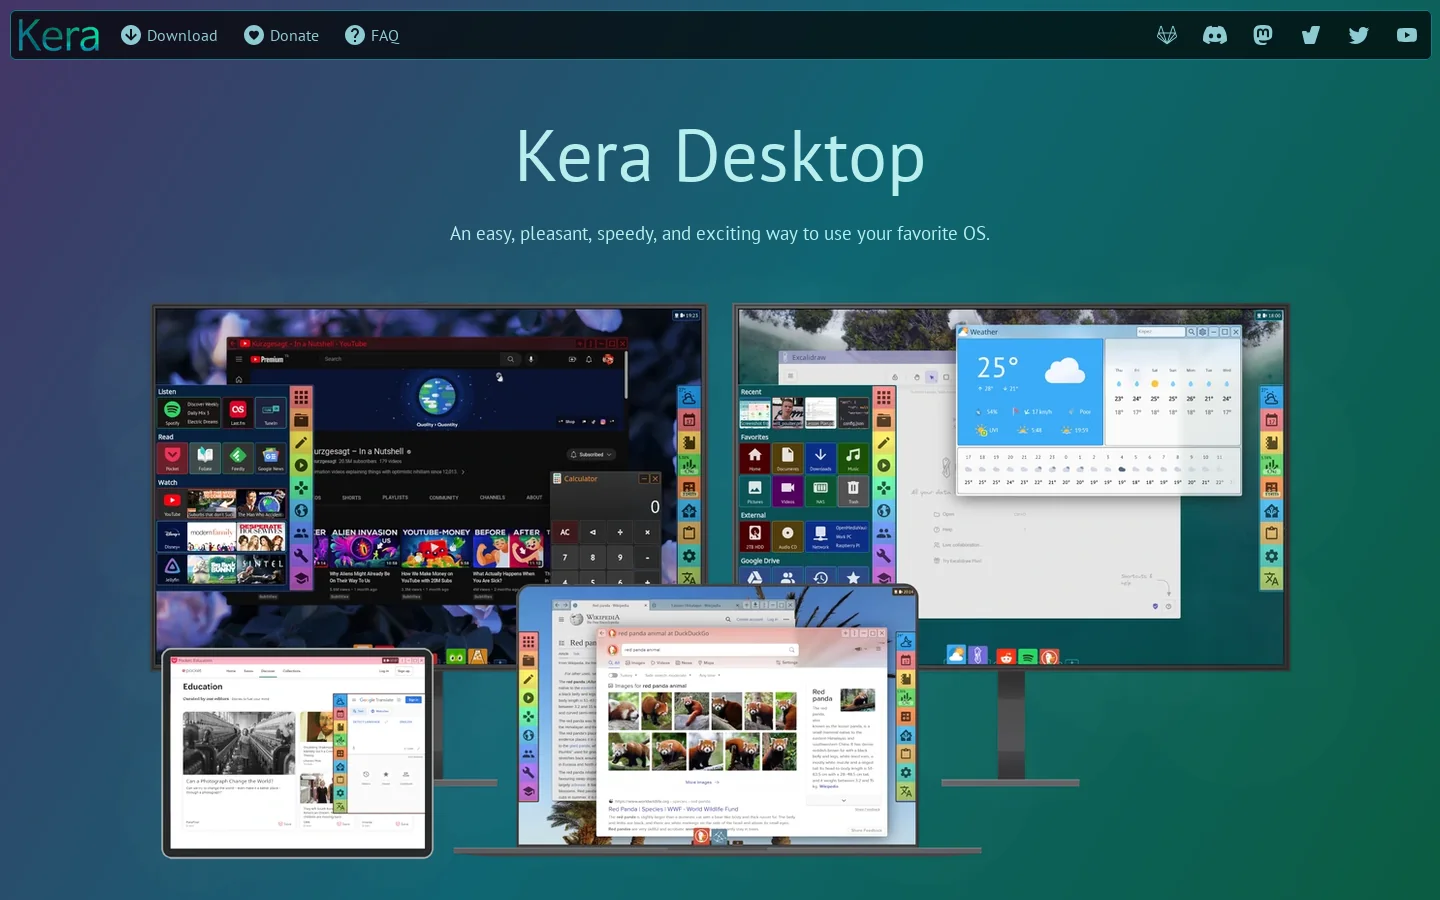Launch Feedly from the Read section

pyautogui.click(x=238, y=457)
